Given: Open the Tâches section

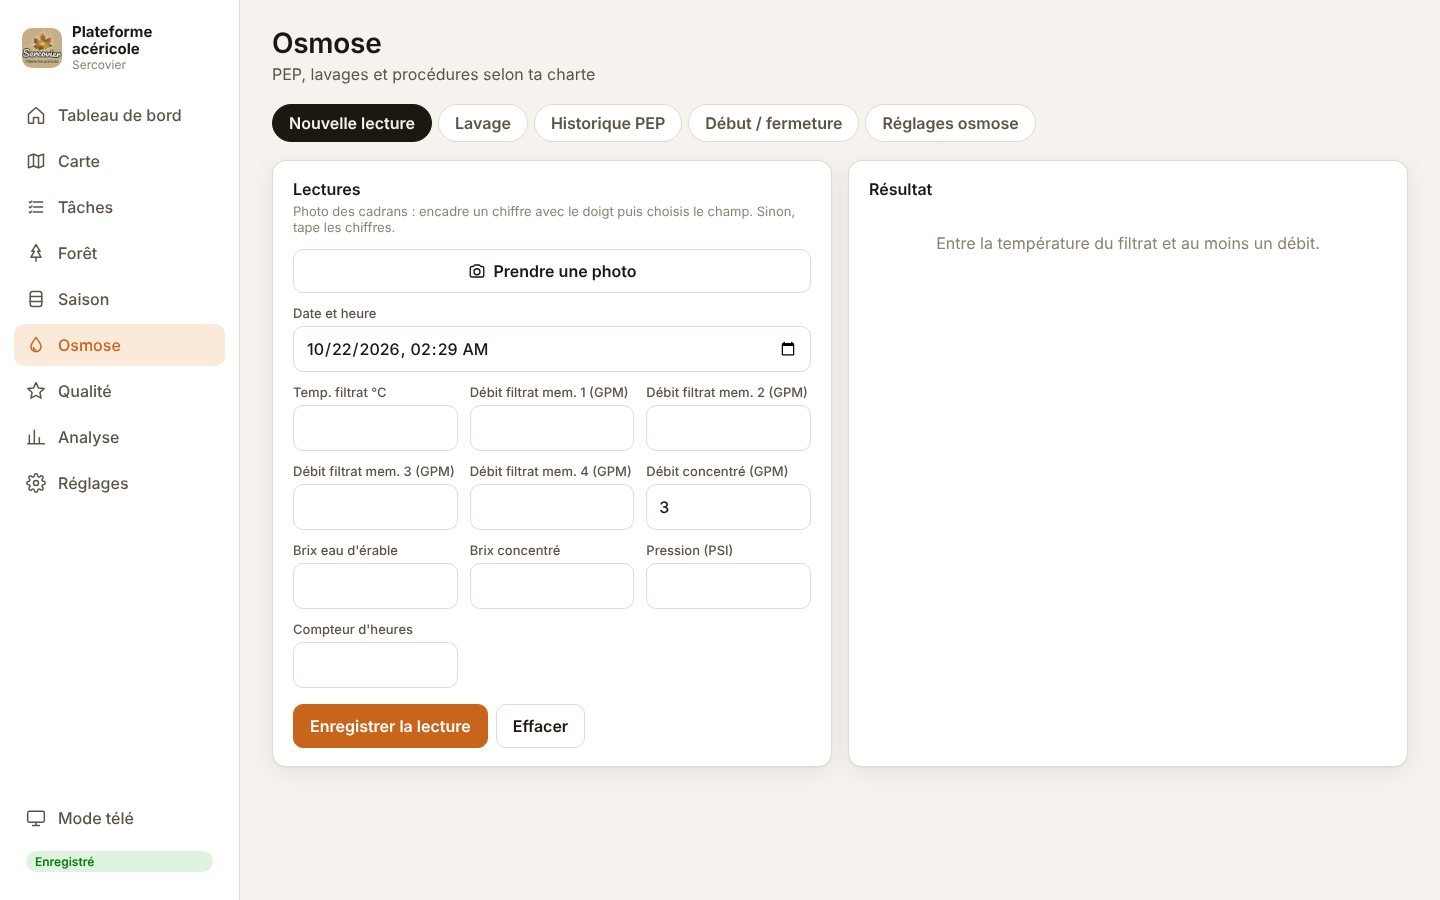Looking at the screenshot, I should (x=119, y=207).
